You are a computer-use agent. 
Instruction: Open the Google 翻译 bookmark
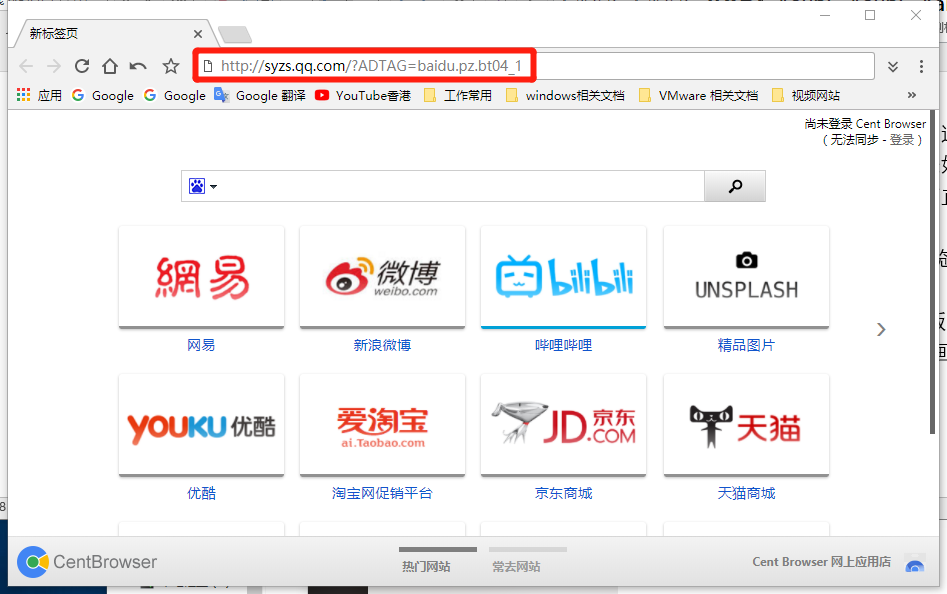point(260,95)
